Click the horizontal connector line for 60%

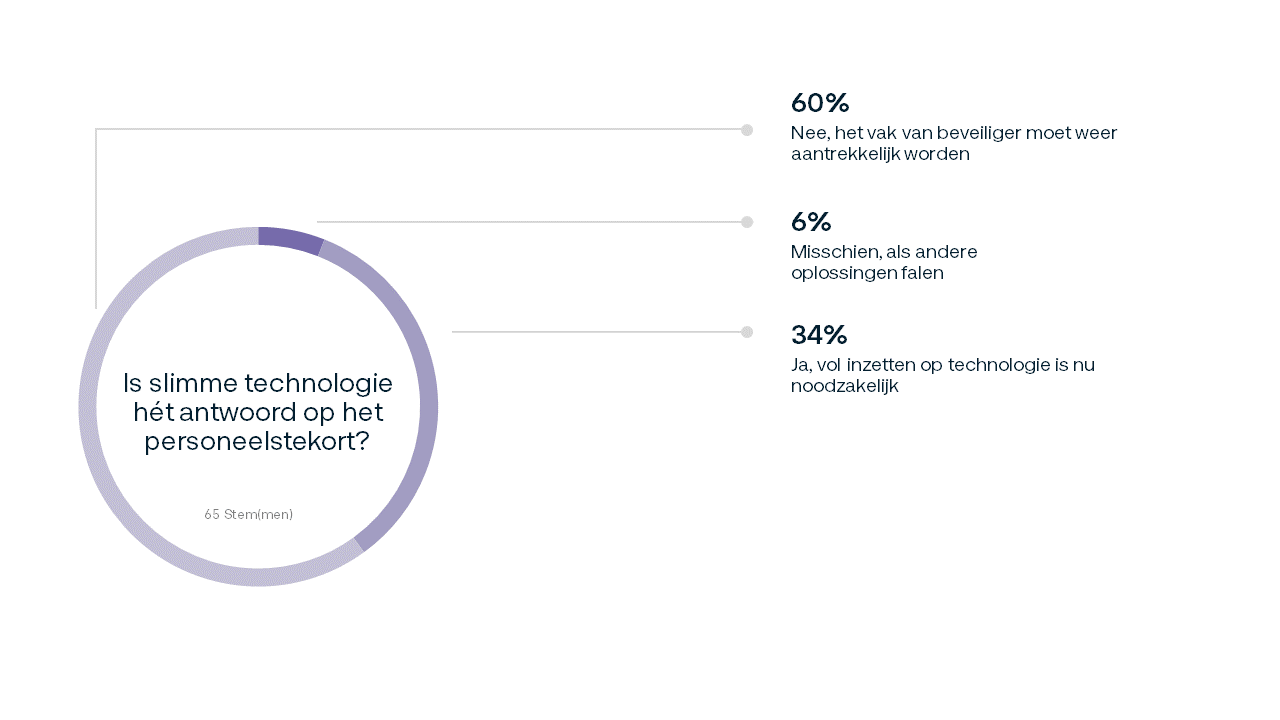coord(418,129)
